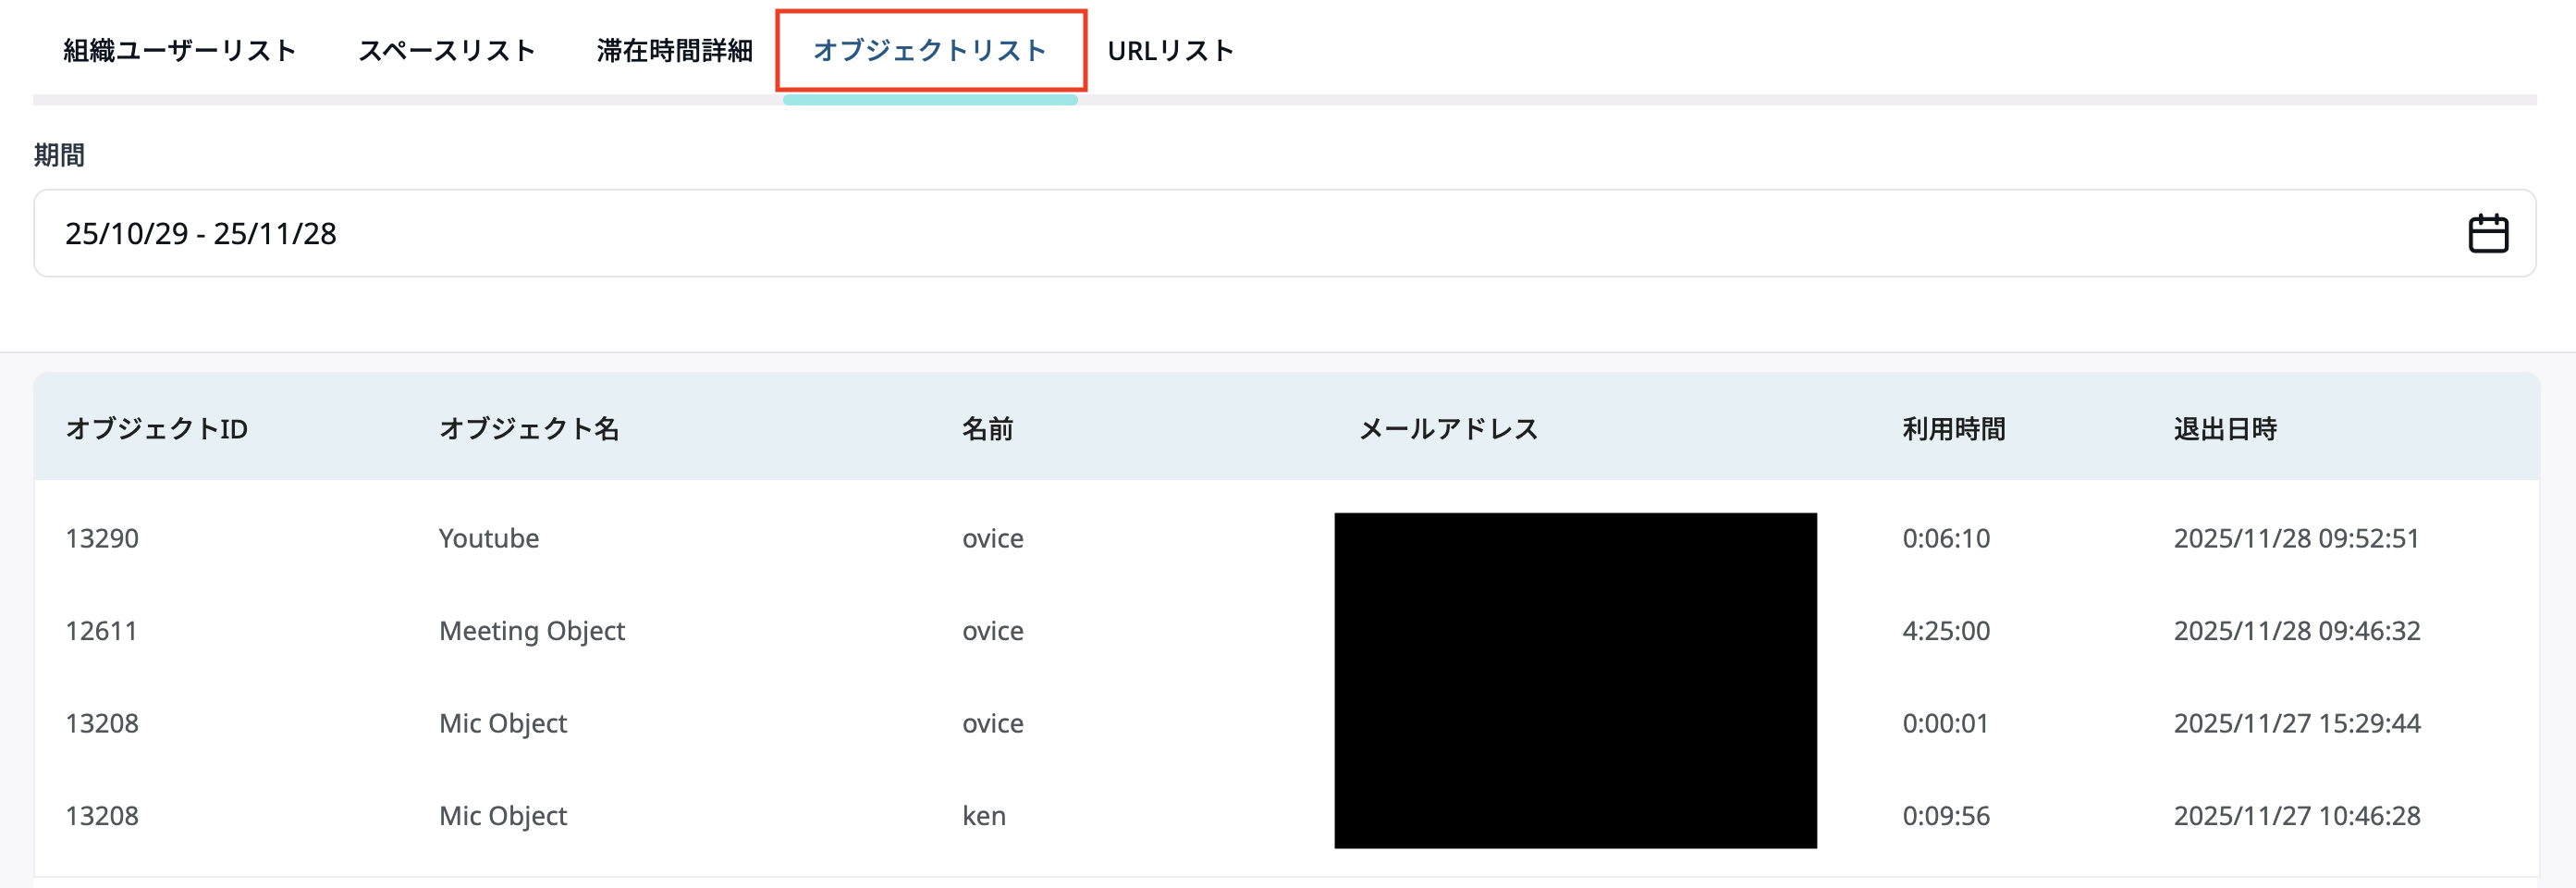This screenshot has height=888, width=2576.
Task: Click the 名前 column header
Action: pos(987,429)
